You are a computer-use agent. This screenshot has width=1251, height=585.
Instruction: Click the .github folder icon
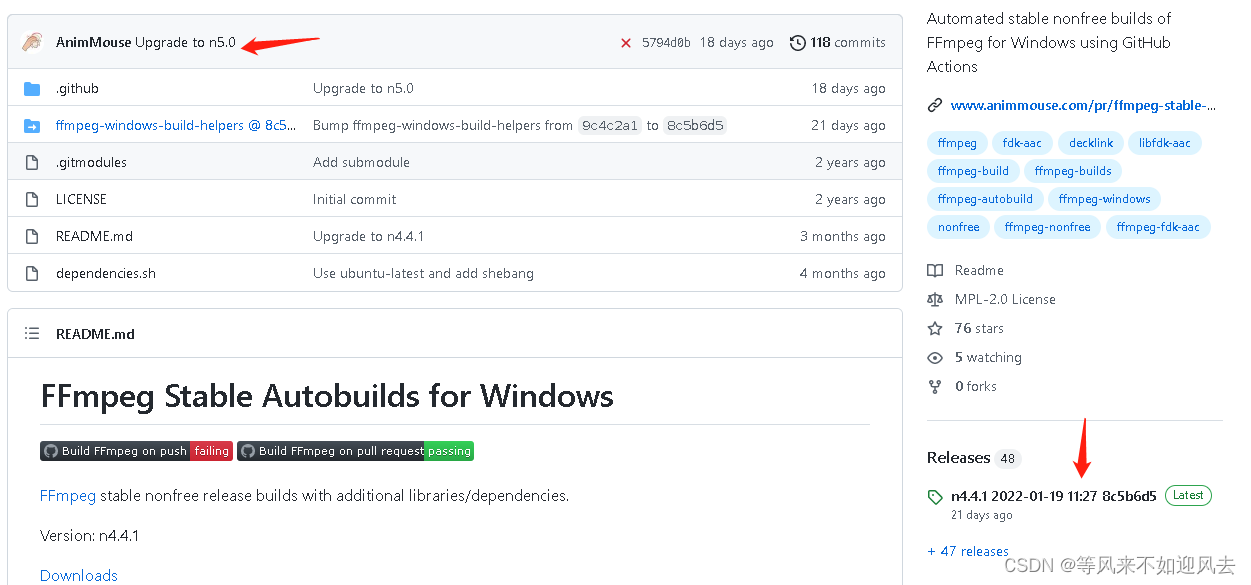coord(32,89)
